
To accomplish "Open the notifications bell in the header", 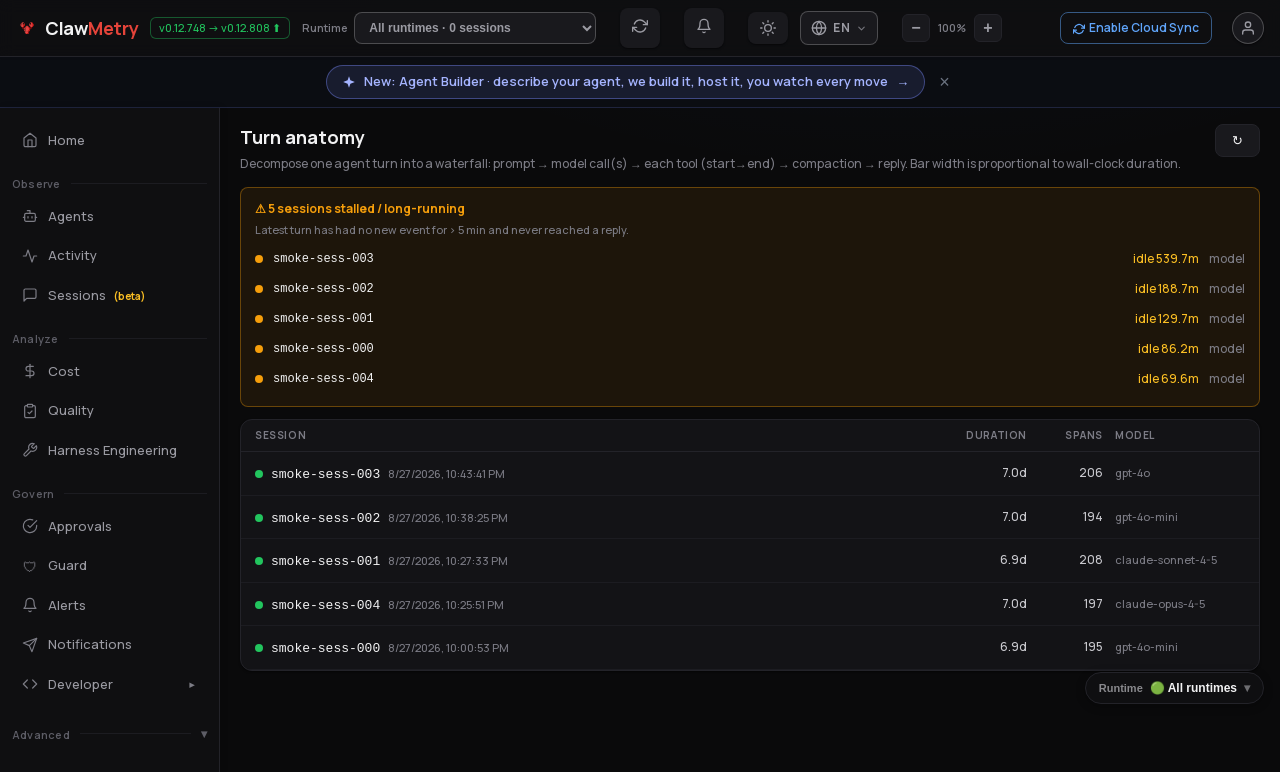I will point(704,28).
